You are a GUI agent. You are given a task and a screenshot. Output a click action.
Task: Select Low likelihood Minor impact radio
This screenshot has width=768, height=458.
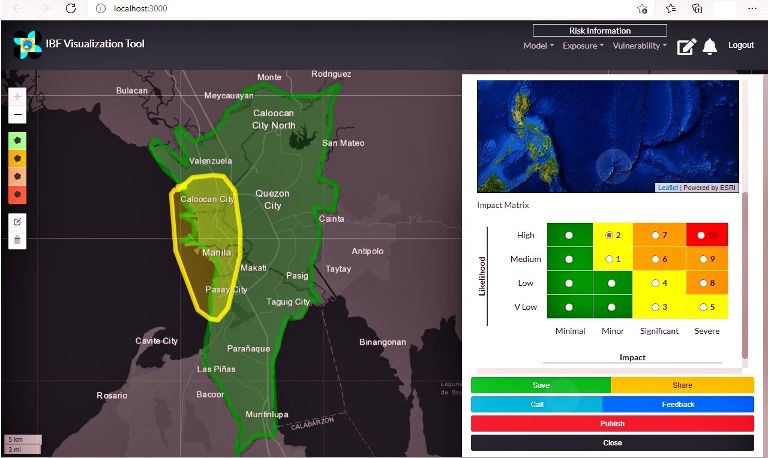(x=611, y=283)
